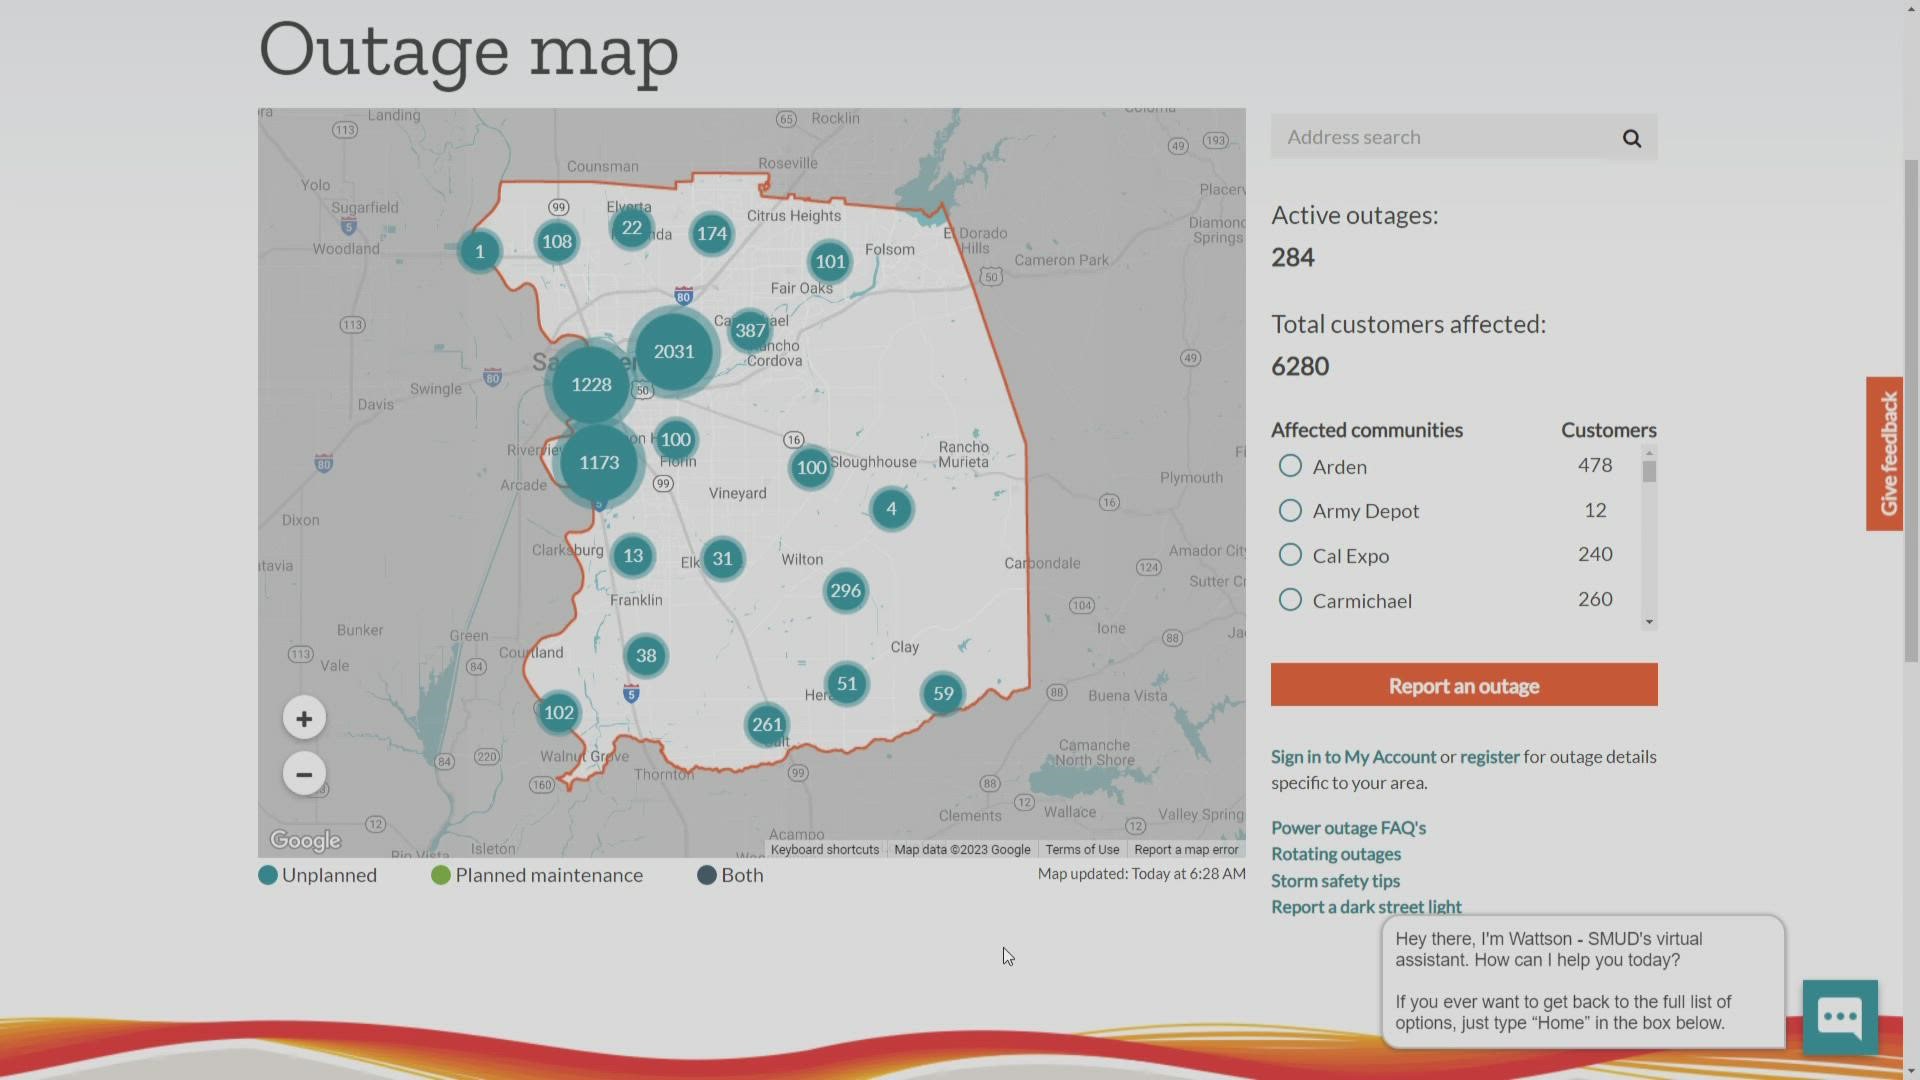Click the page vertical scrollbar thumb
The height and width of the screenshot is (1080, 1920).
[1911, 410]
